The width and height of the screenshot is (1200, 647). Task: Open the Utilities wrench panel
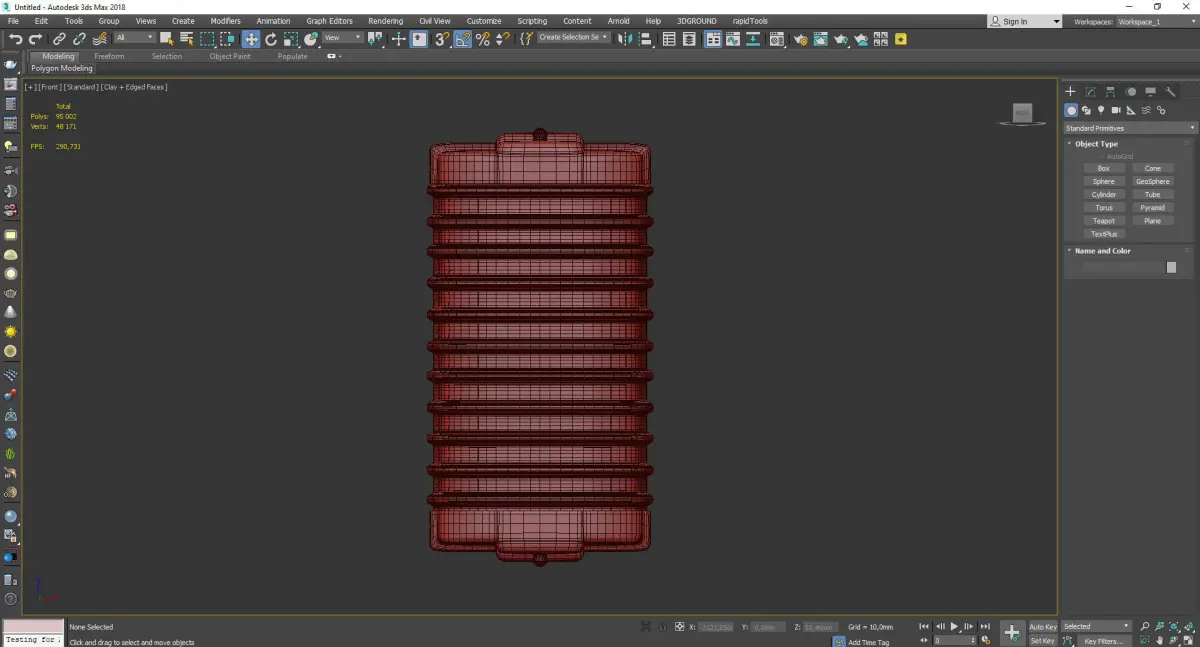point(1171,92)
